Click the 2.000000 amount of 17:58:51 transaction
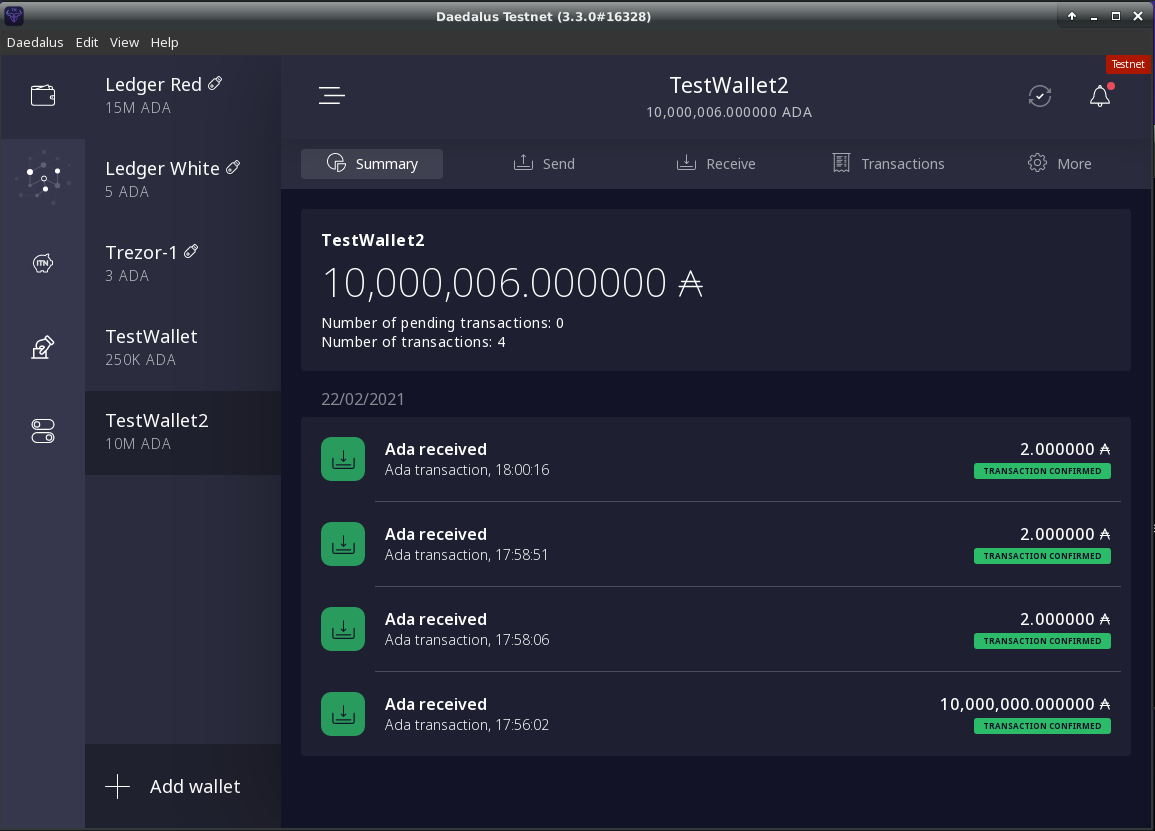Viewport: 1155px width, 831px height. pyautogui.click(x=1065, y=534)
